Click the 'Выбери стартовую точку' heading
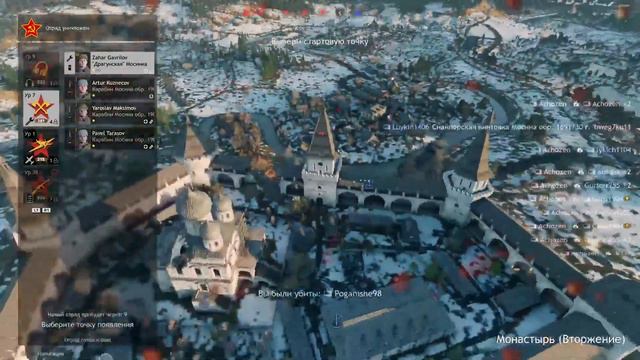This screenshot has height=360, width=640. point(320,42)
